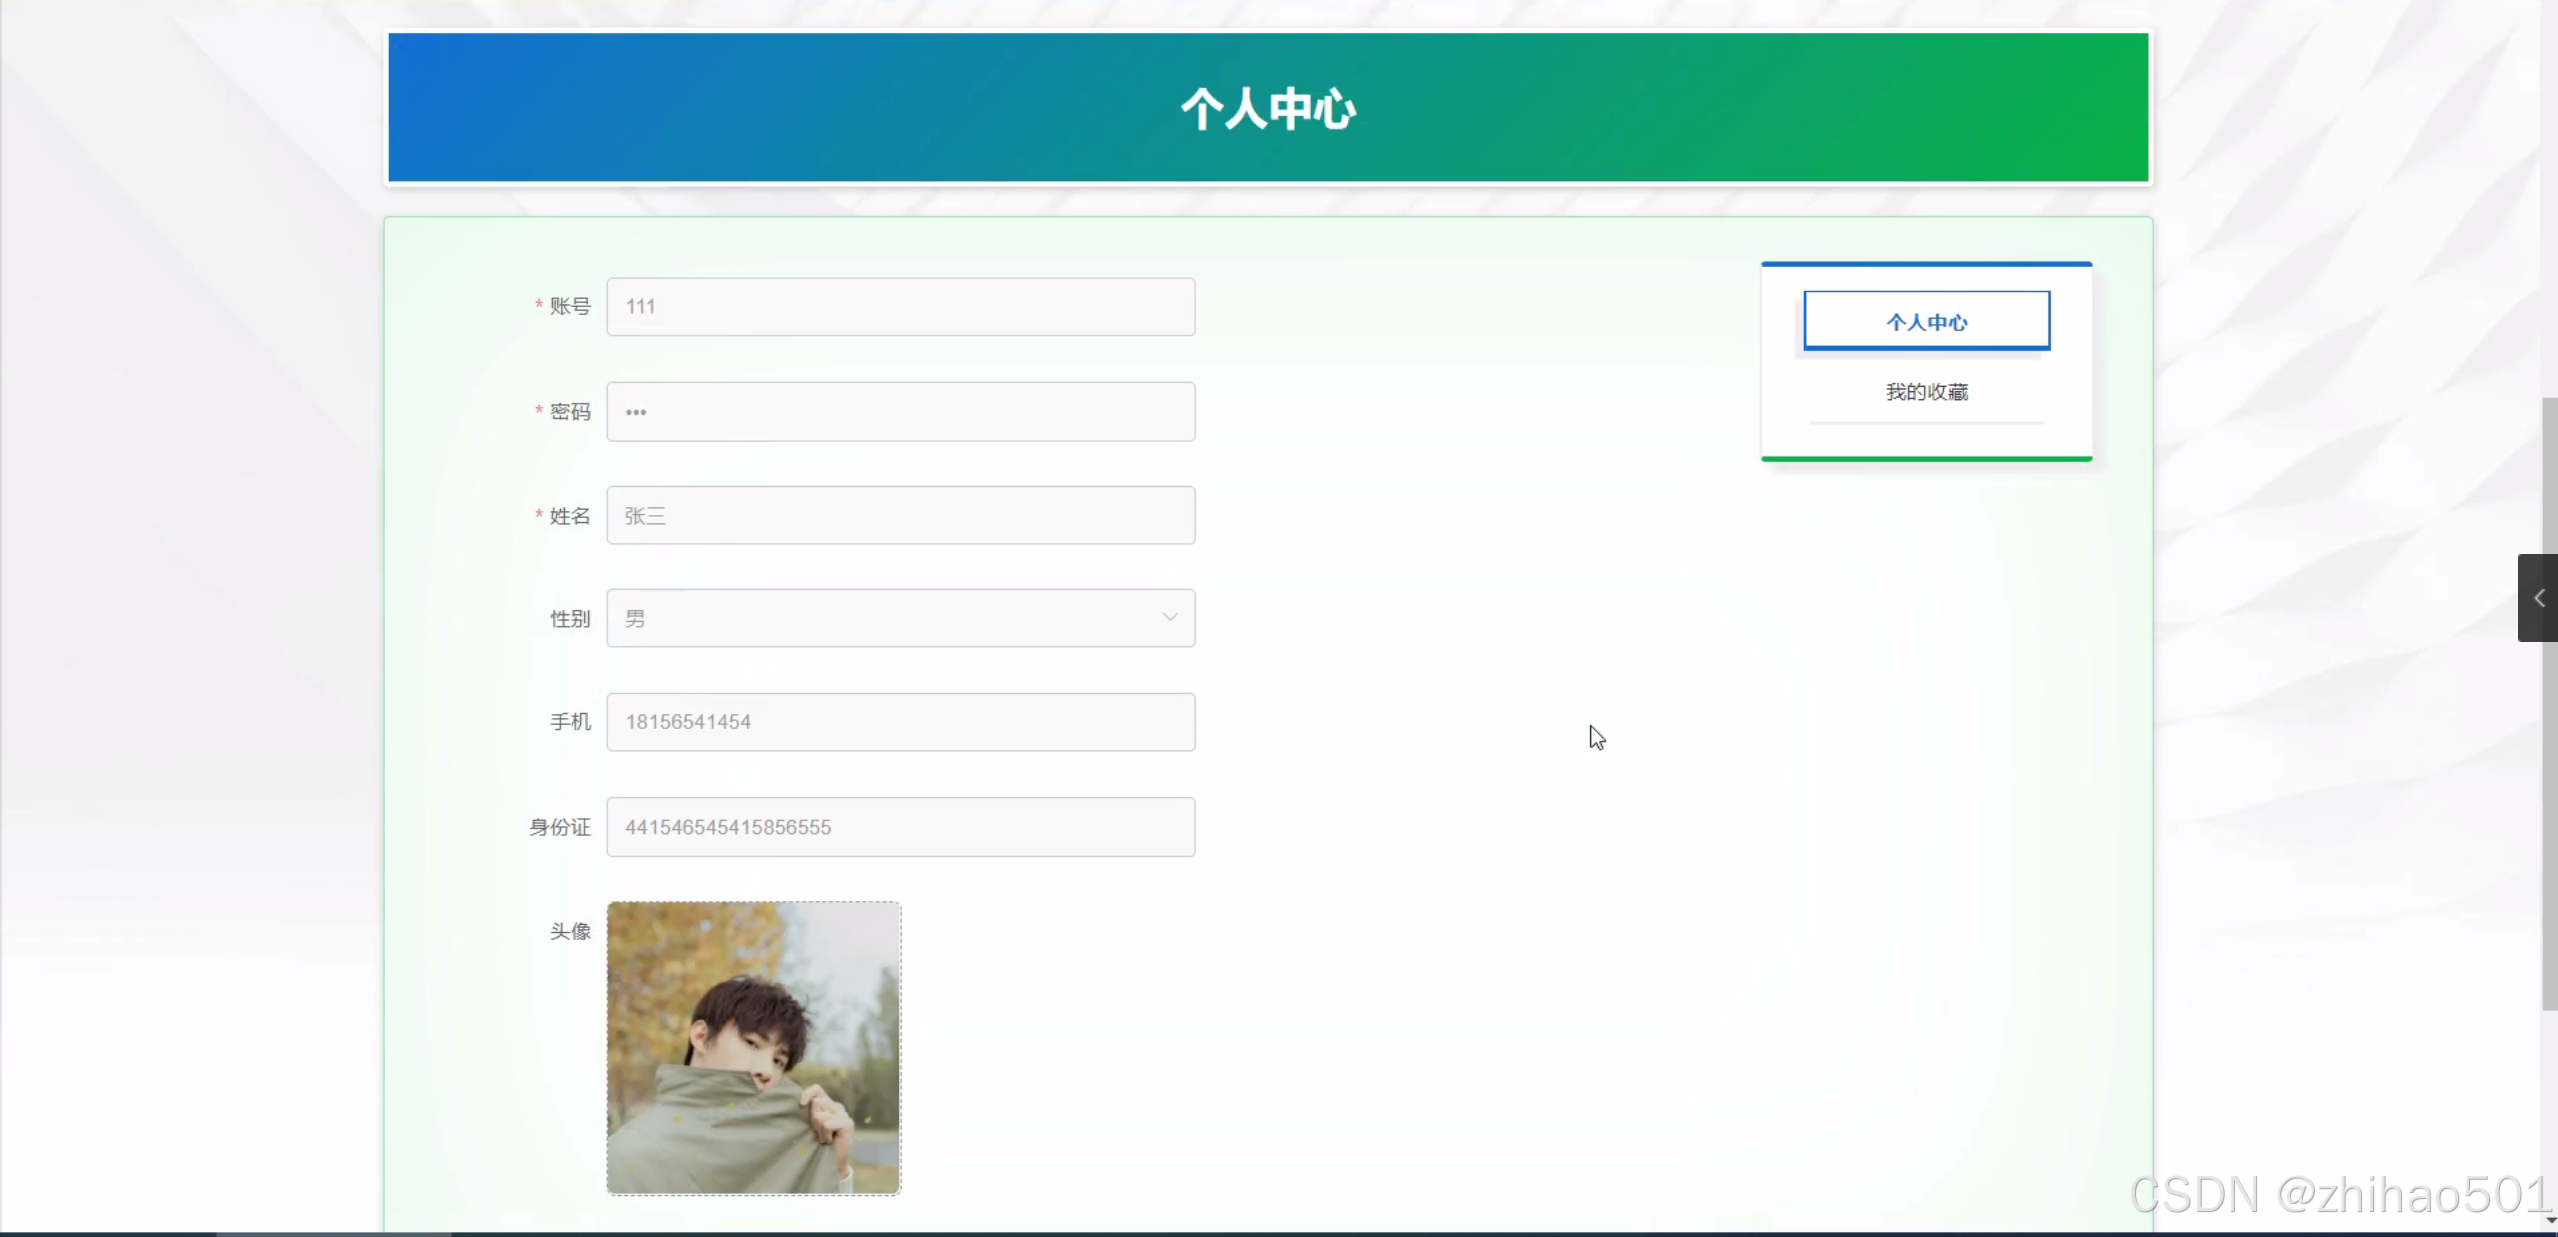Focus the 账号 input field
2558x1237 pixels.
click(900, 307)
